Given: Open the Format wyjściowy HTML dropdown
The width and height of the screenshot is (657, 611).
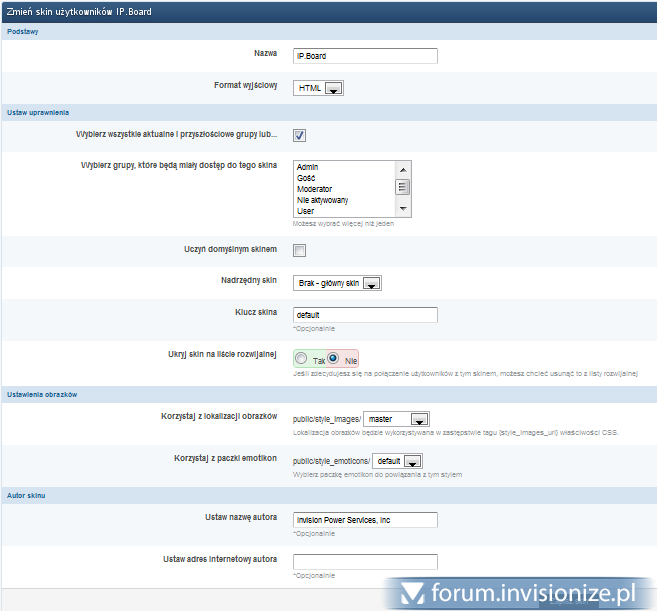Looking at the screenshot, I should (x=319, y=88).
